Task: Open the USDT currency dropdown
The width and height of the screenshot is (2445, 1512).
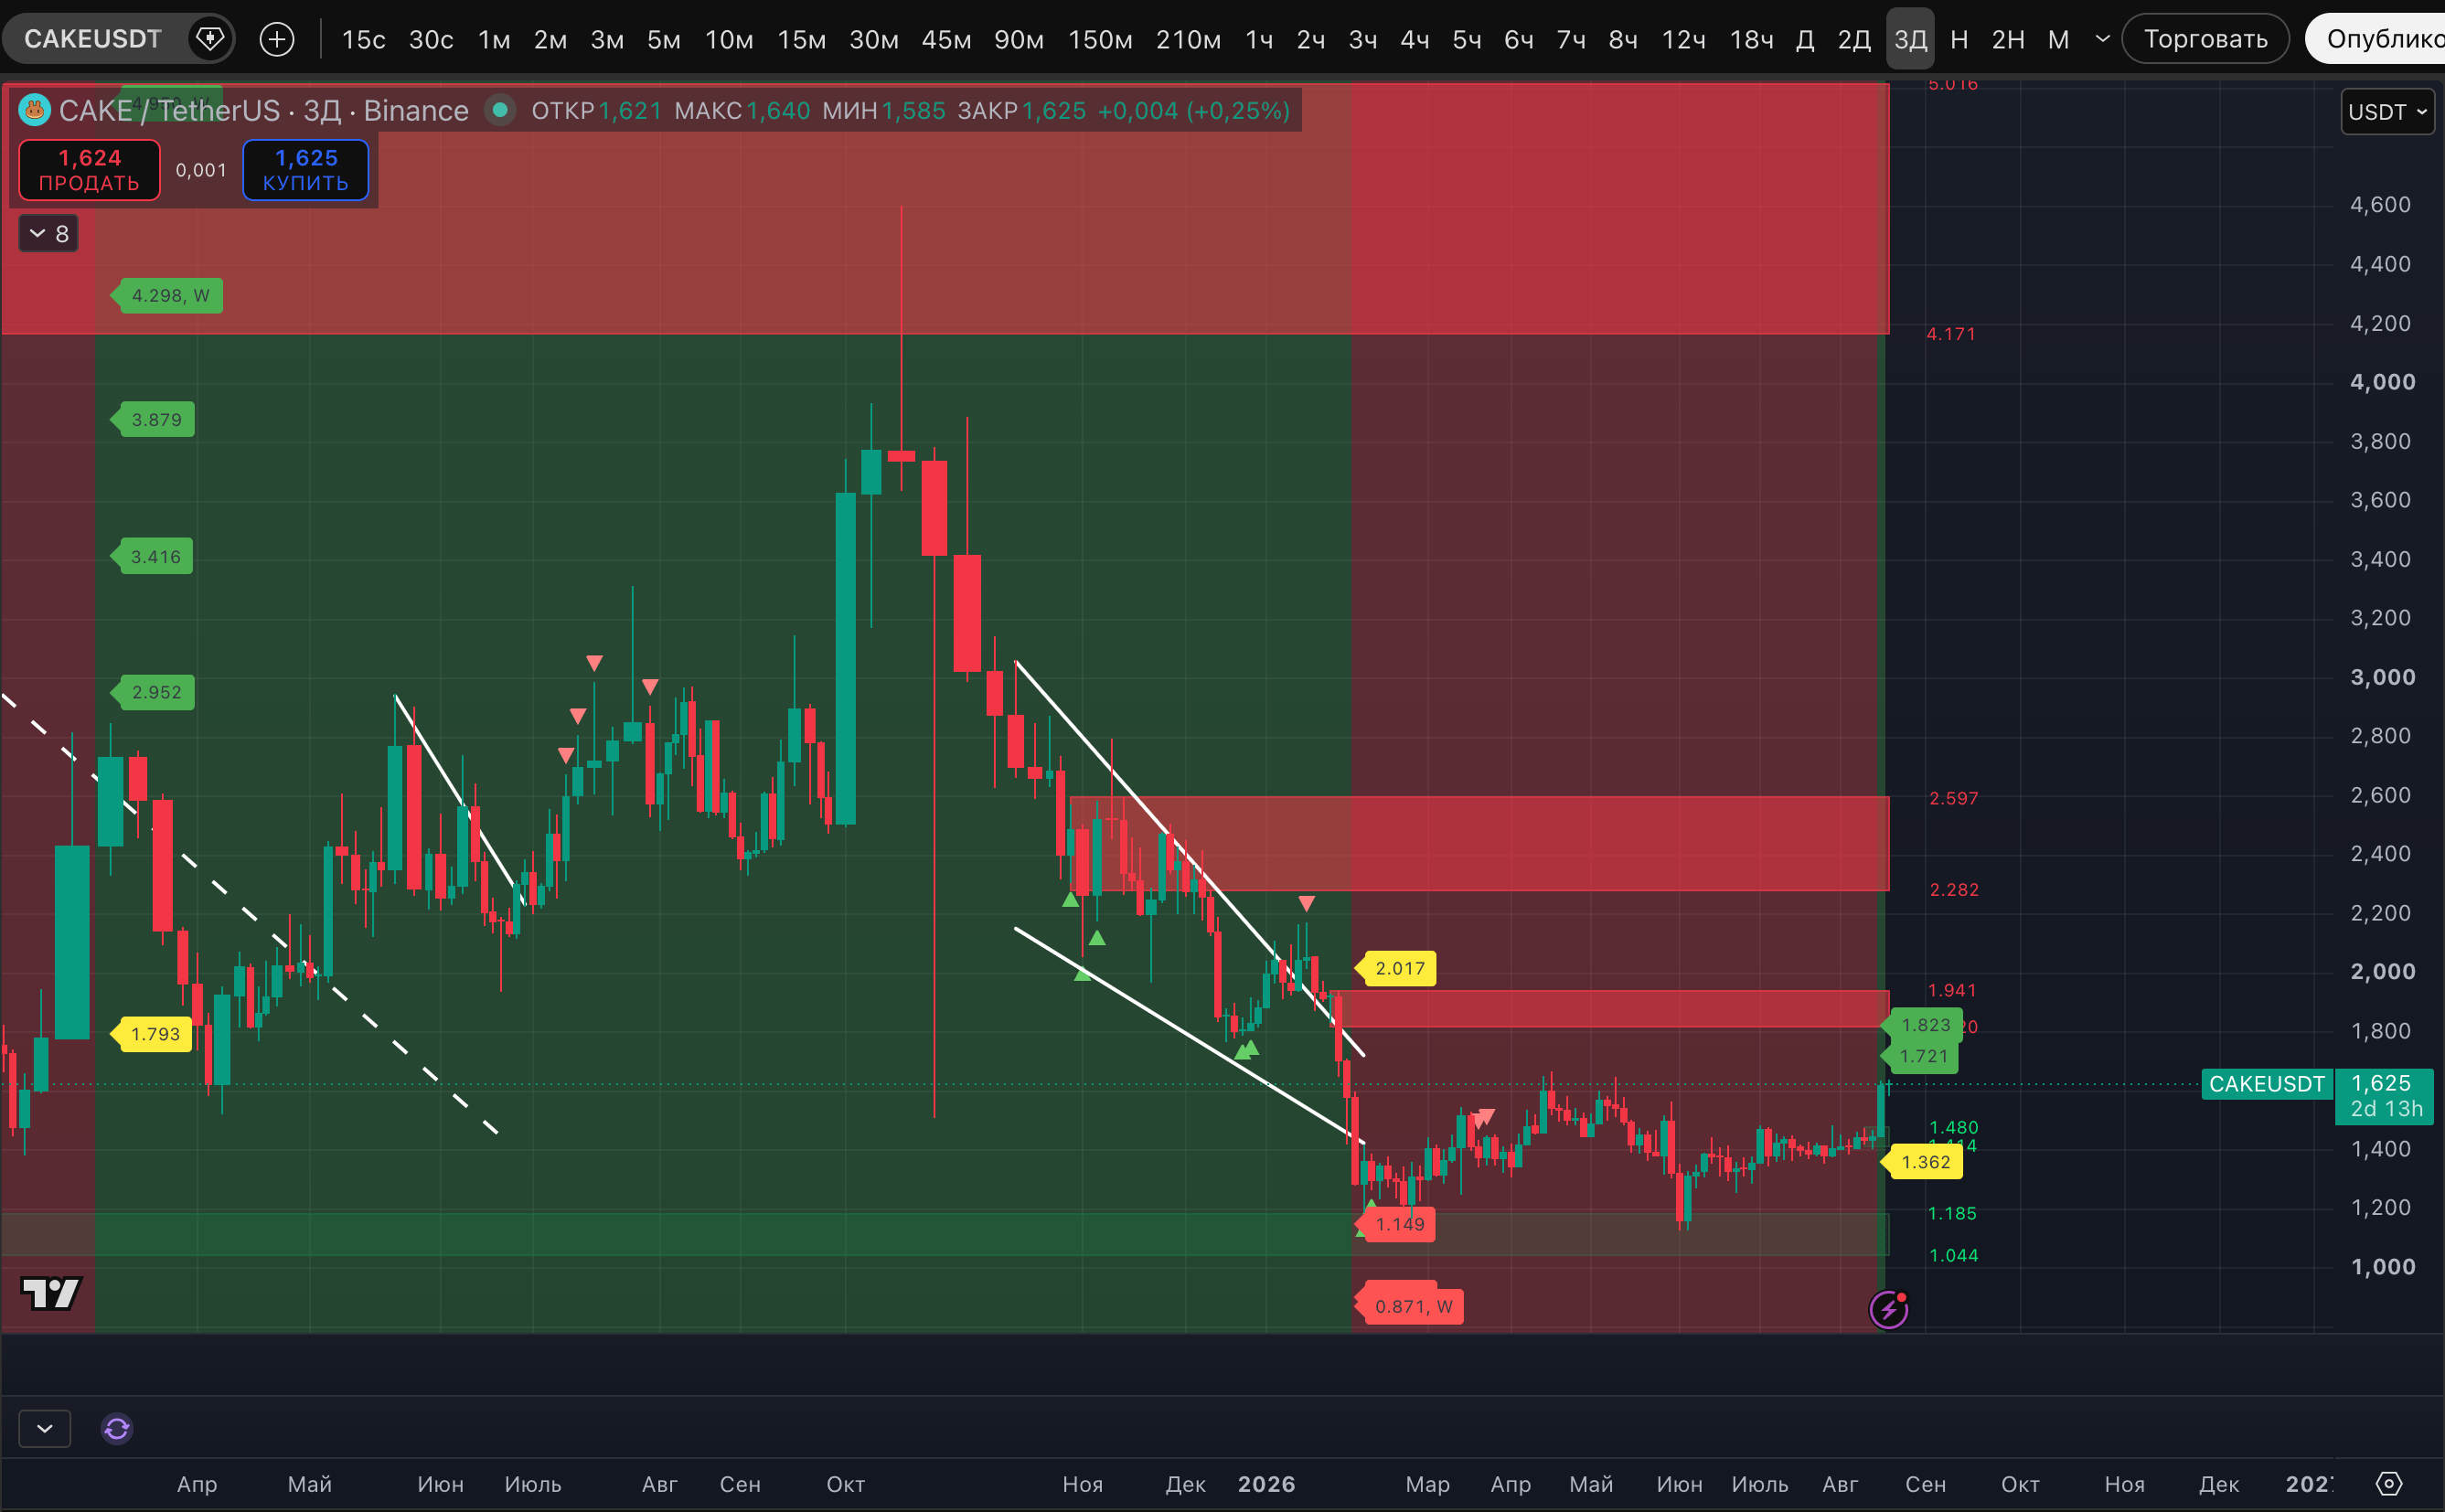Action: tap(2387, 111)
